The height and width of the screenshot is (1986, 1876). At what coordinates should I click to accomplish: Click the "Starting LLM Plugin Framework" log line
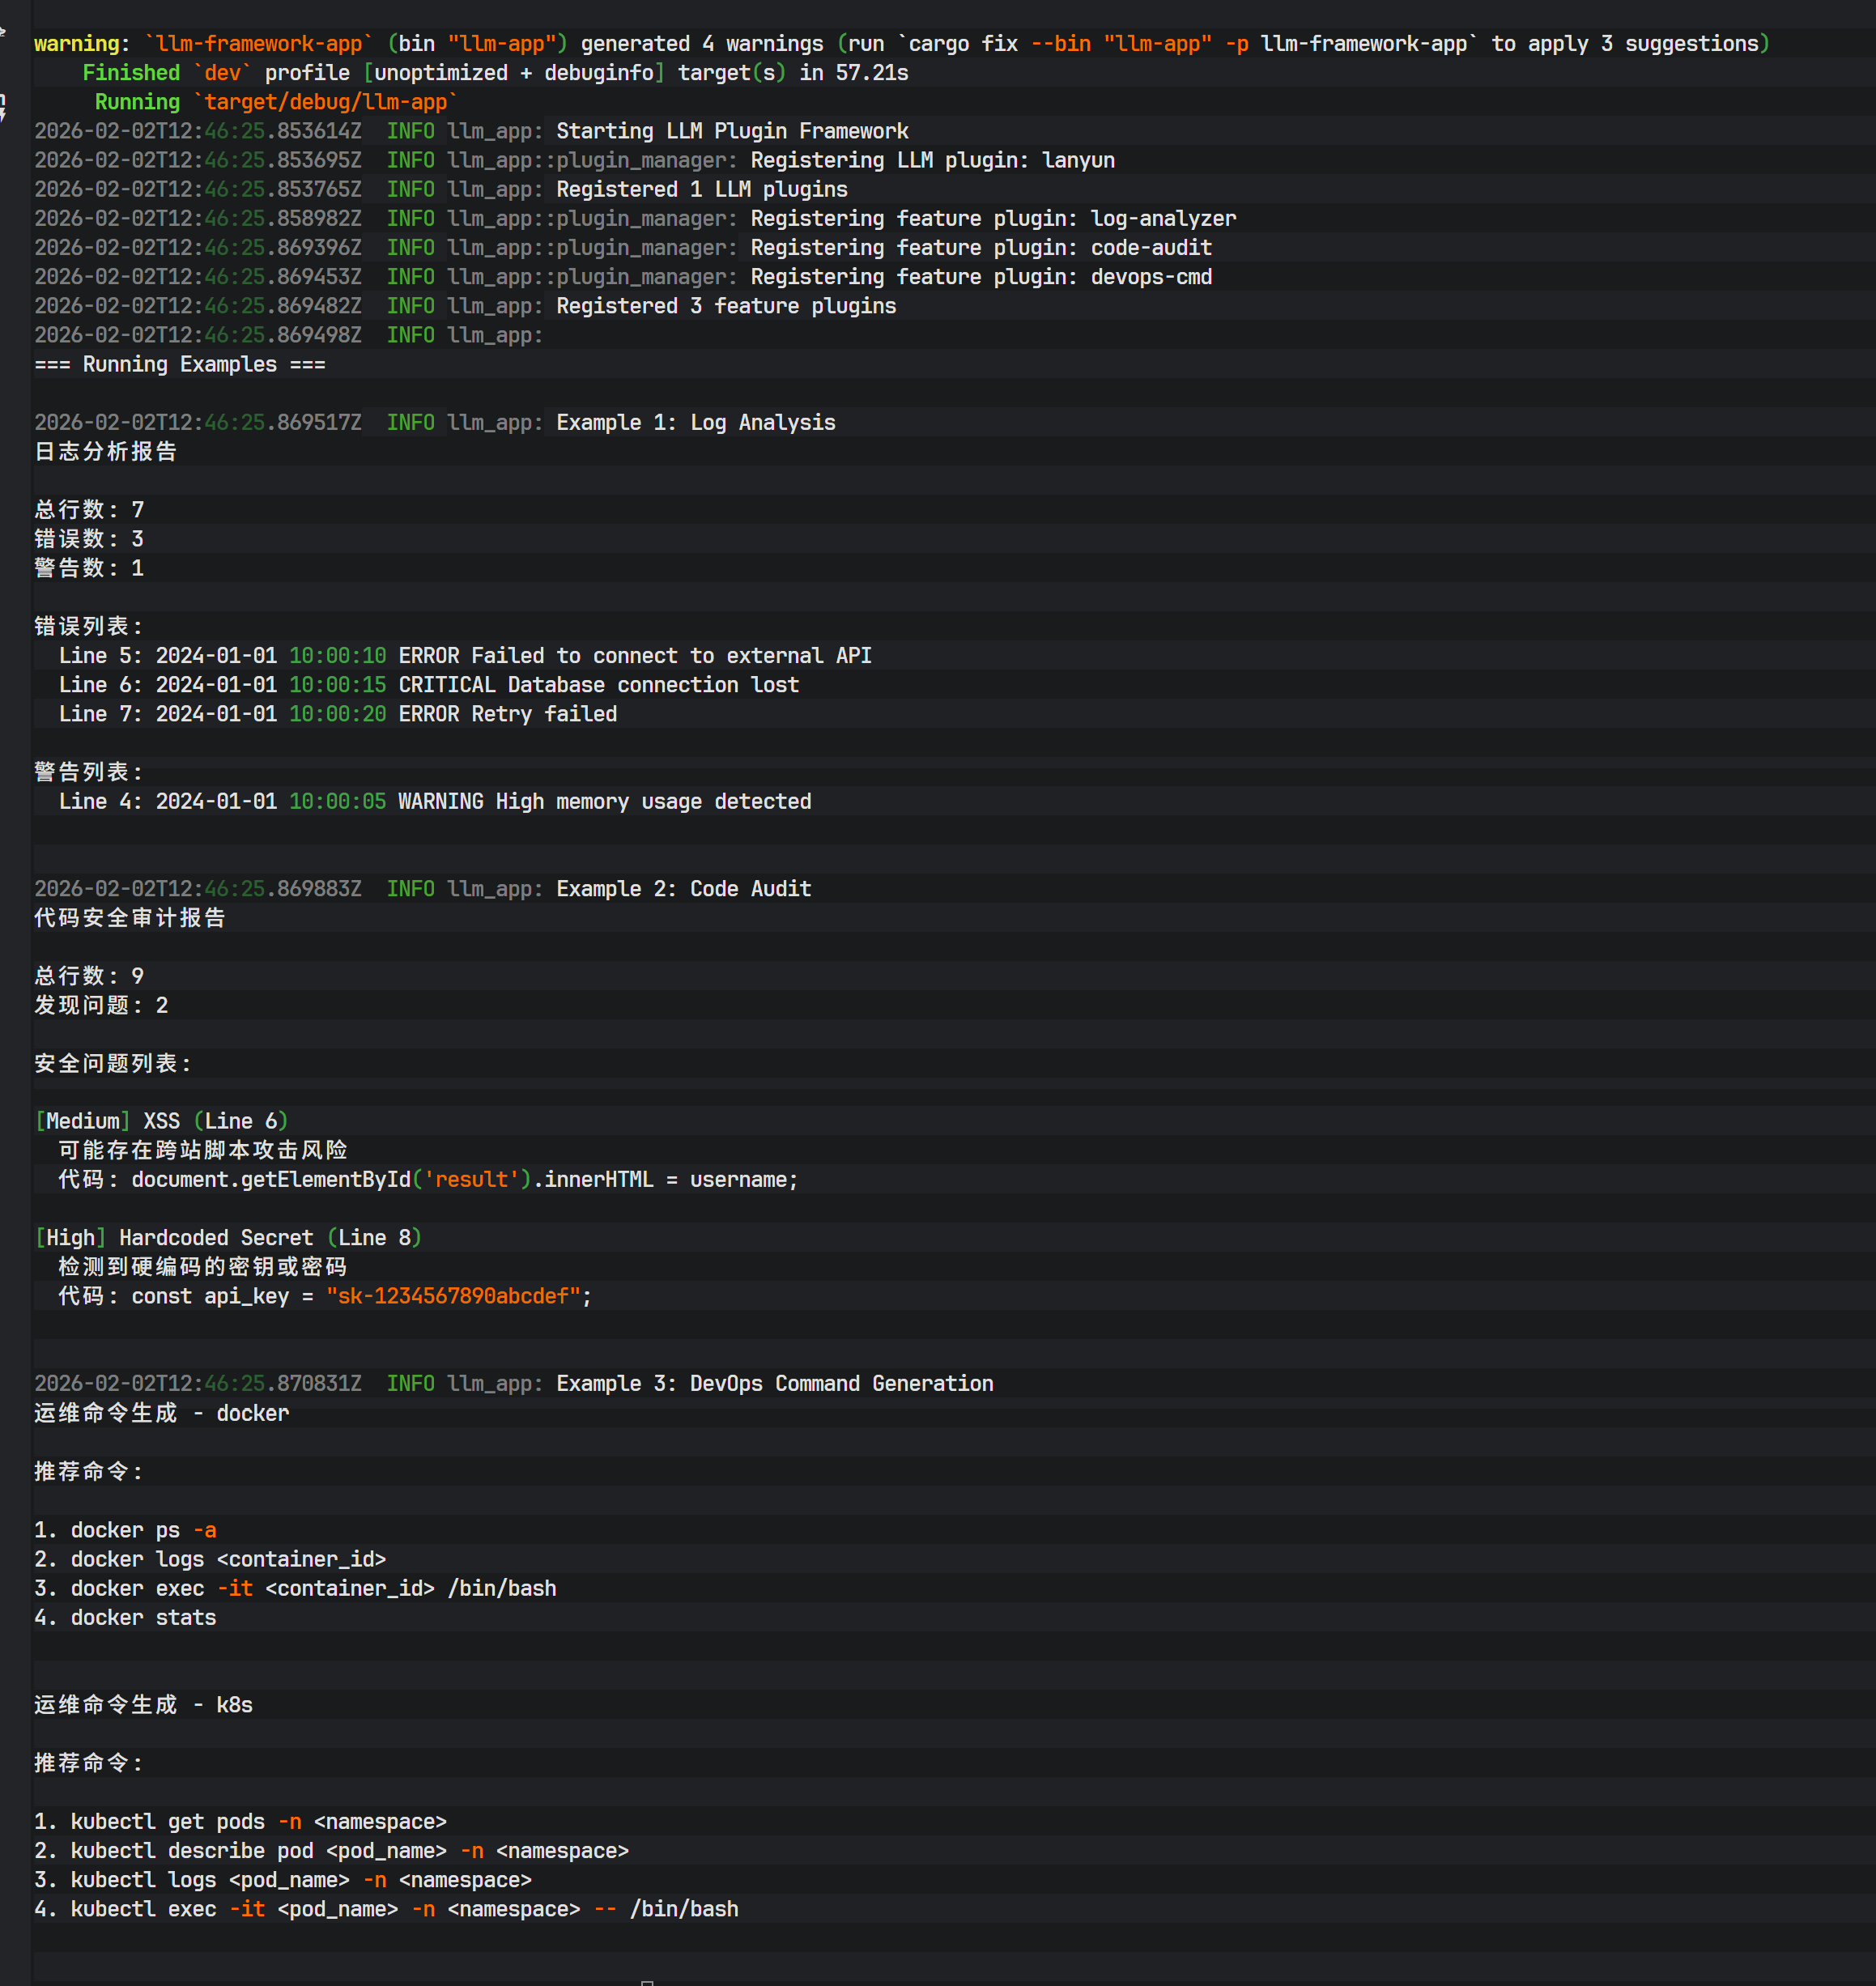[x=732, y=131]
